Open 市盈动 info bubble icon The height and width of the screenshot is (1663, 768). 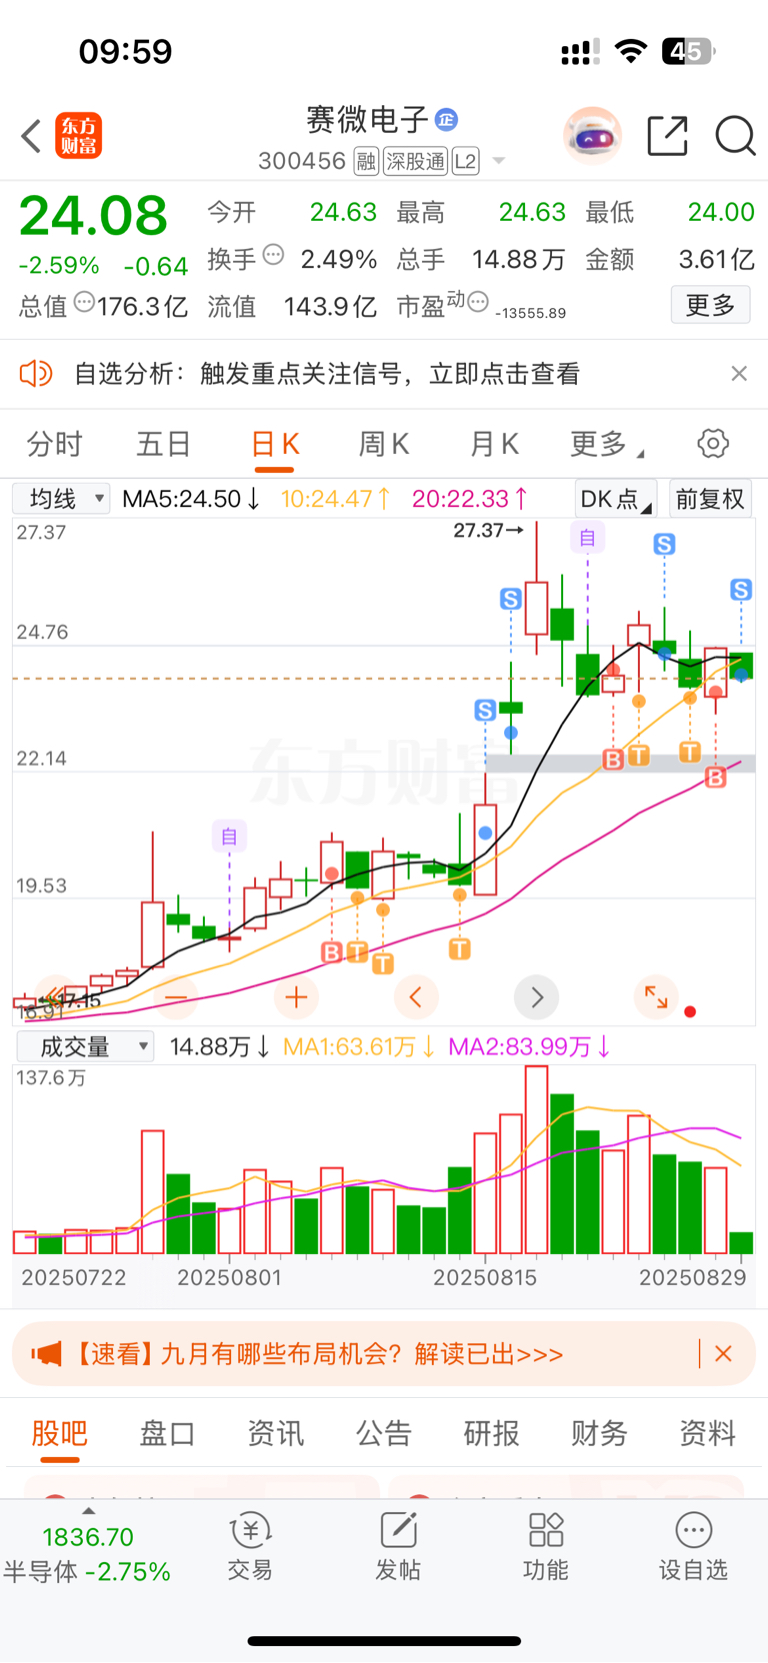click(478, 301)
